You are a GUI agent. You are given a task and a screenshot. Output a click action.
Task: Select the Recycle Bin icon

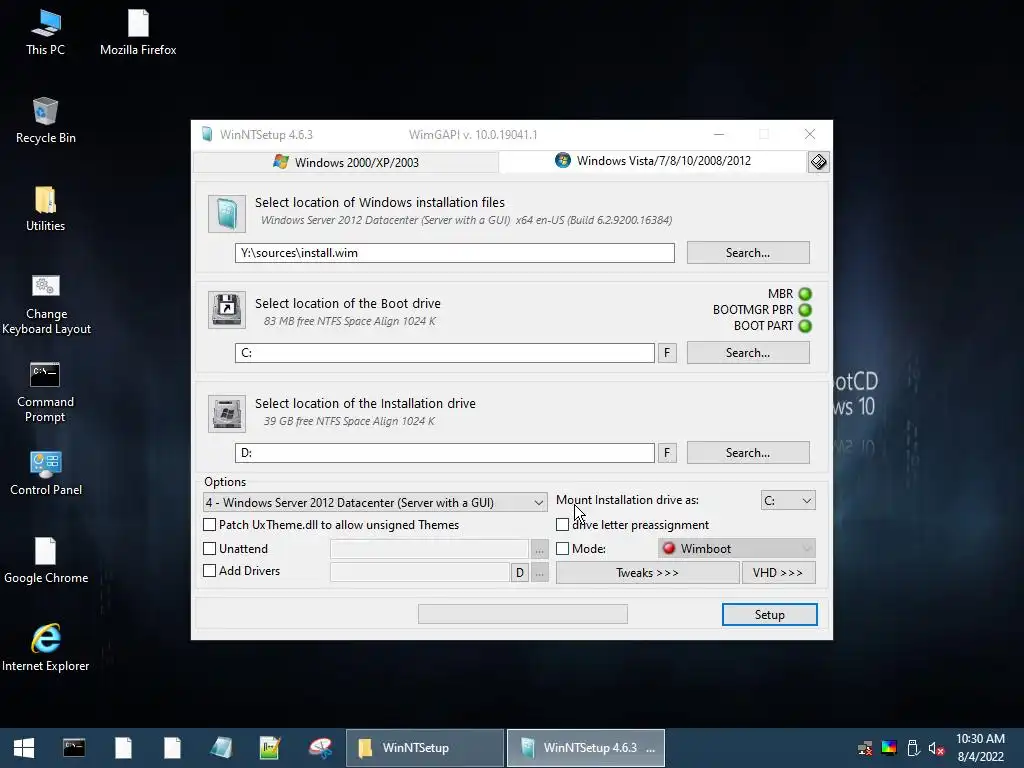tap(45, 121)
